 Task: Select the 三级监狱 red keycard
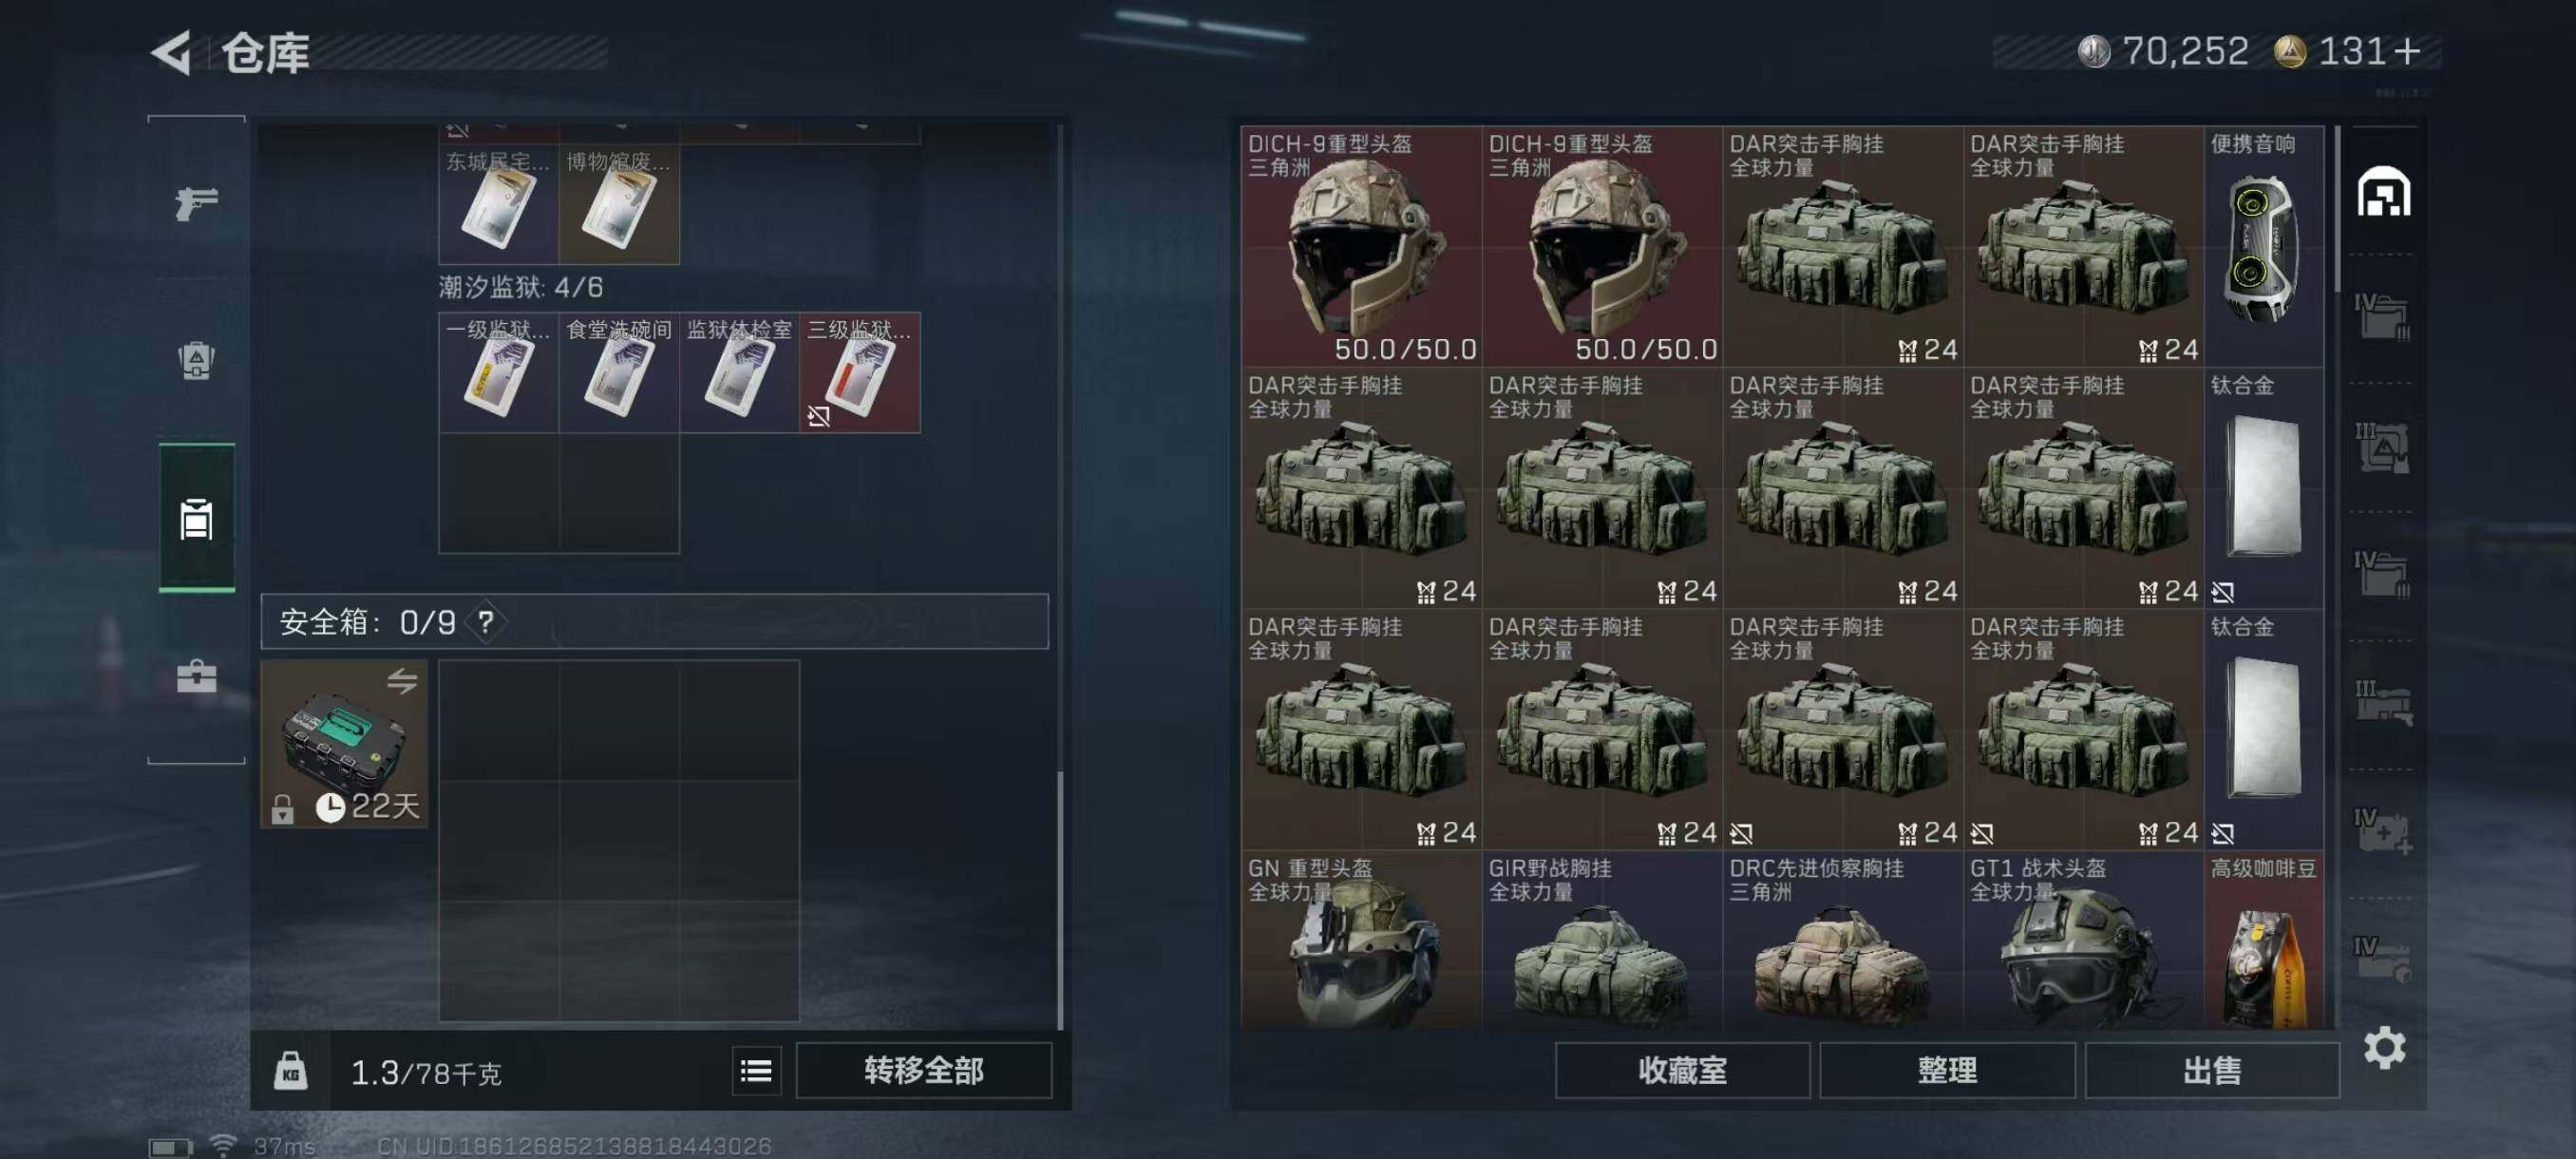tap(860, 373)
